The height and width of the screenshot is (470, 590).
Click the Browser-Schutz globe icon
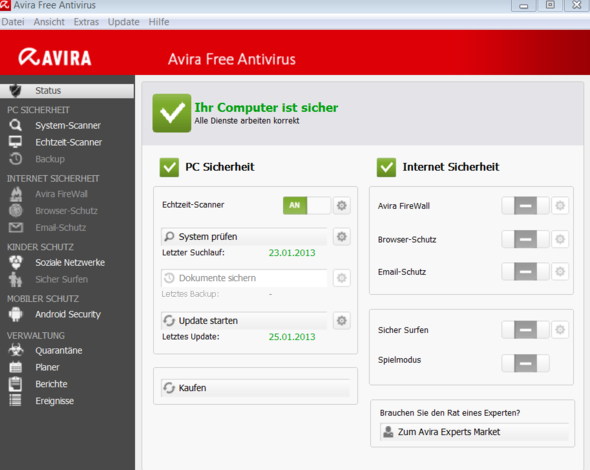(15, 210)
